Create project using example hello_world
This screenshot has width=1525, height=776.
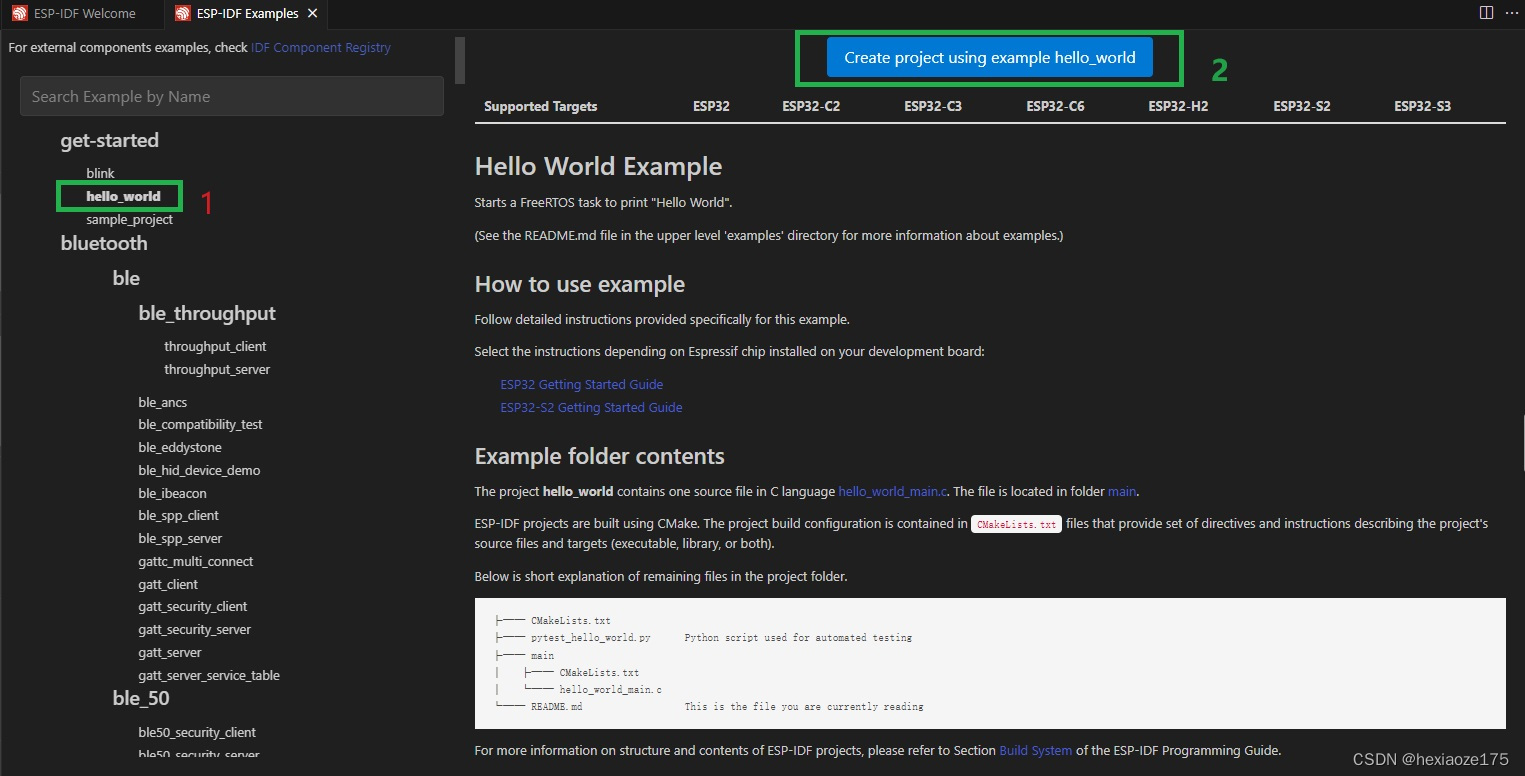point(989,57)
